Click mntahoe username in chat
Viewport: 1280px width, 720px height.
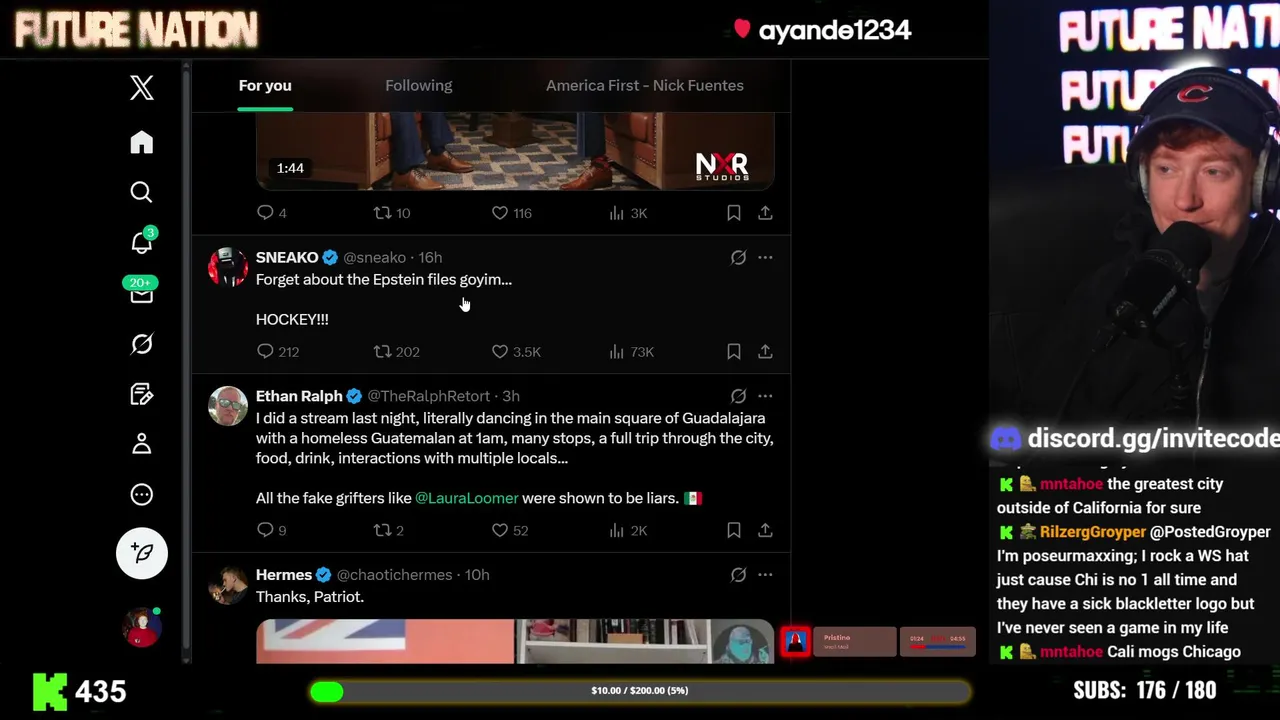1071,484
